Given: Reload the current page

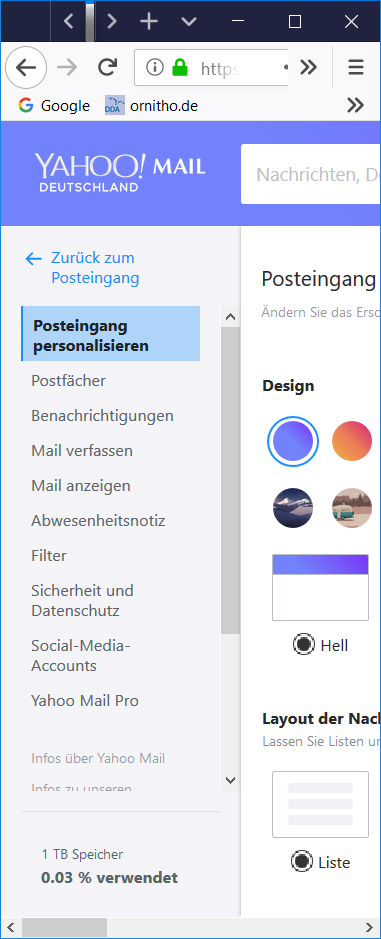Looking at the screenshot, I should point(107,68).
